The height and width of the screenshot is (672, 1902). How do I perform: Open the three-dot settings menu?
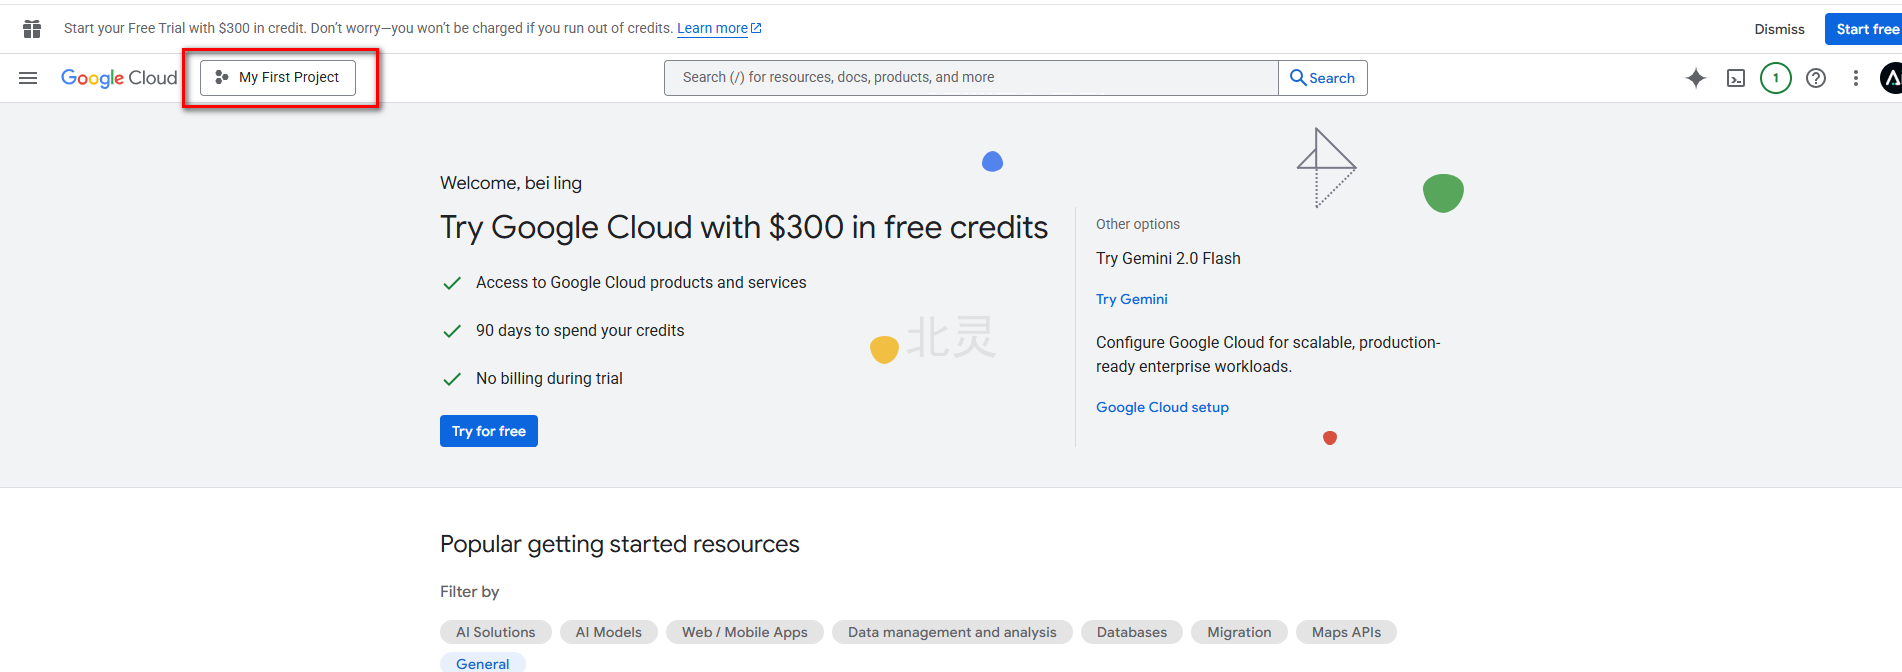coord(1856,78)
